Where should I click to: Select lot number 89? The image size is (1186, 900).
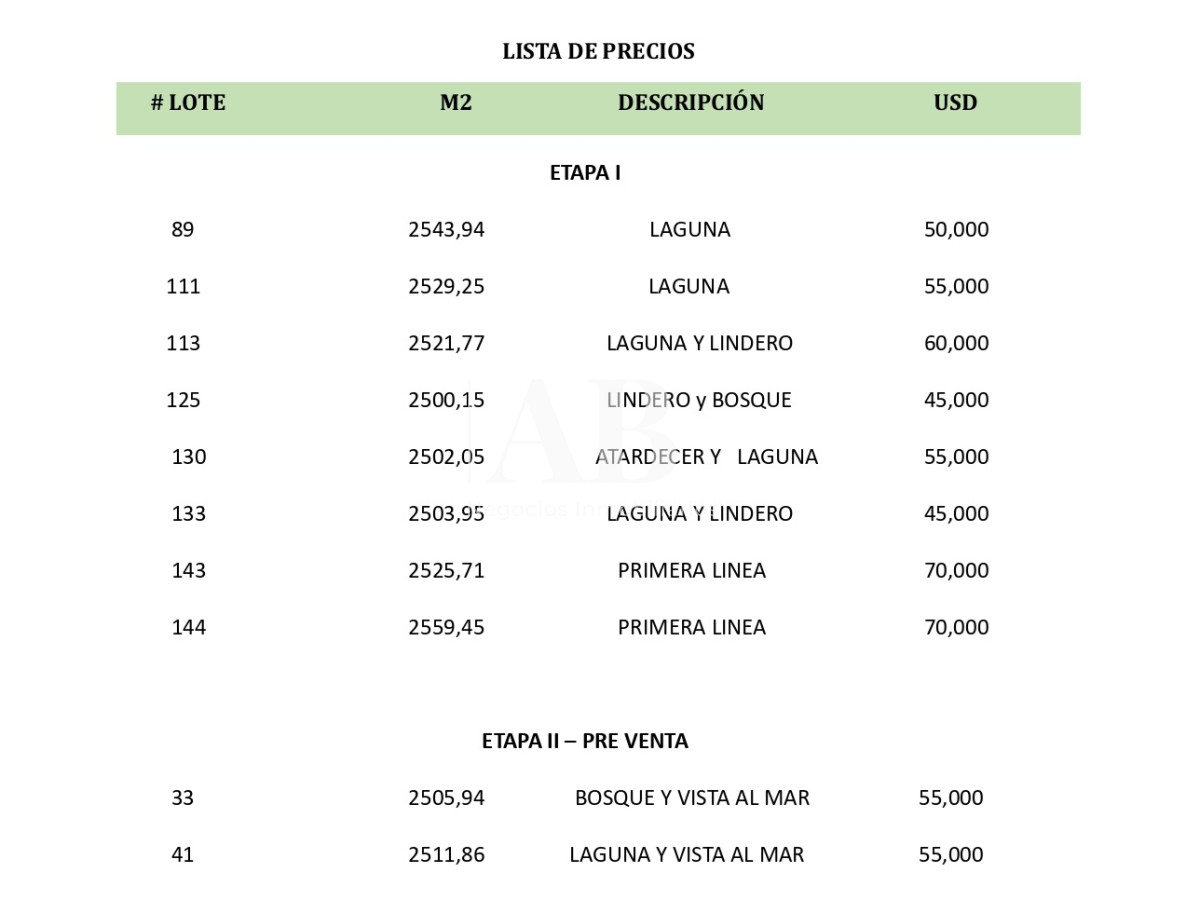click(182, 230)
